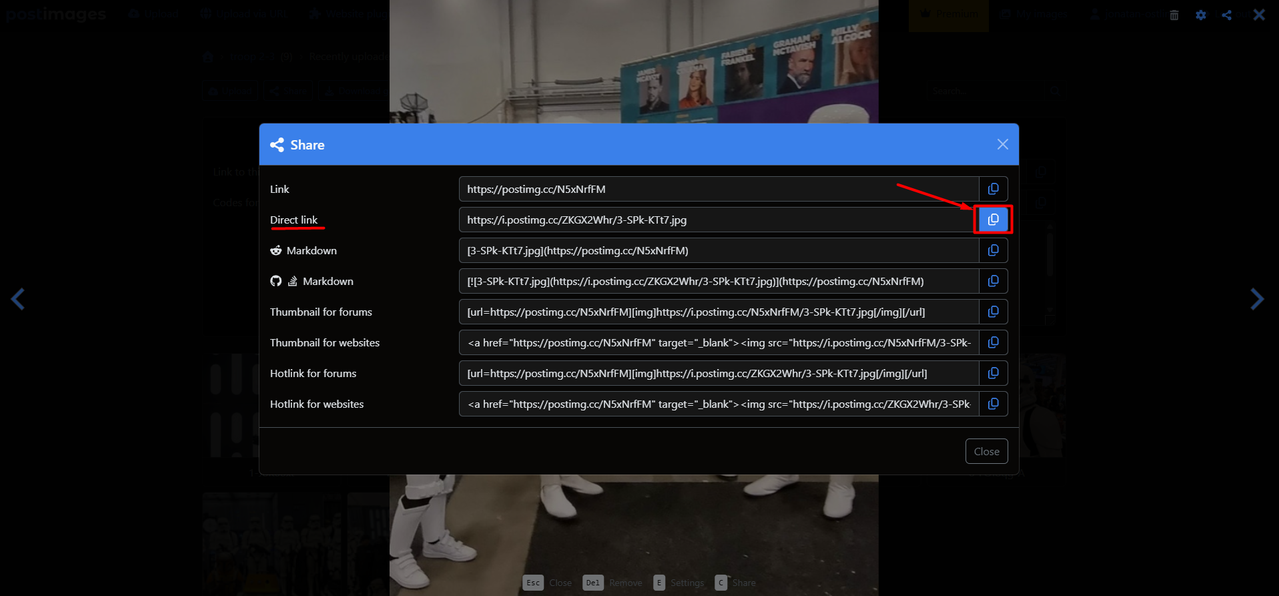Screen dimensions: 1279x596
Task: Click the Close button in Share dialog
Action: [986, 451]
